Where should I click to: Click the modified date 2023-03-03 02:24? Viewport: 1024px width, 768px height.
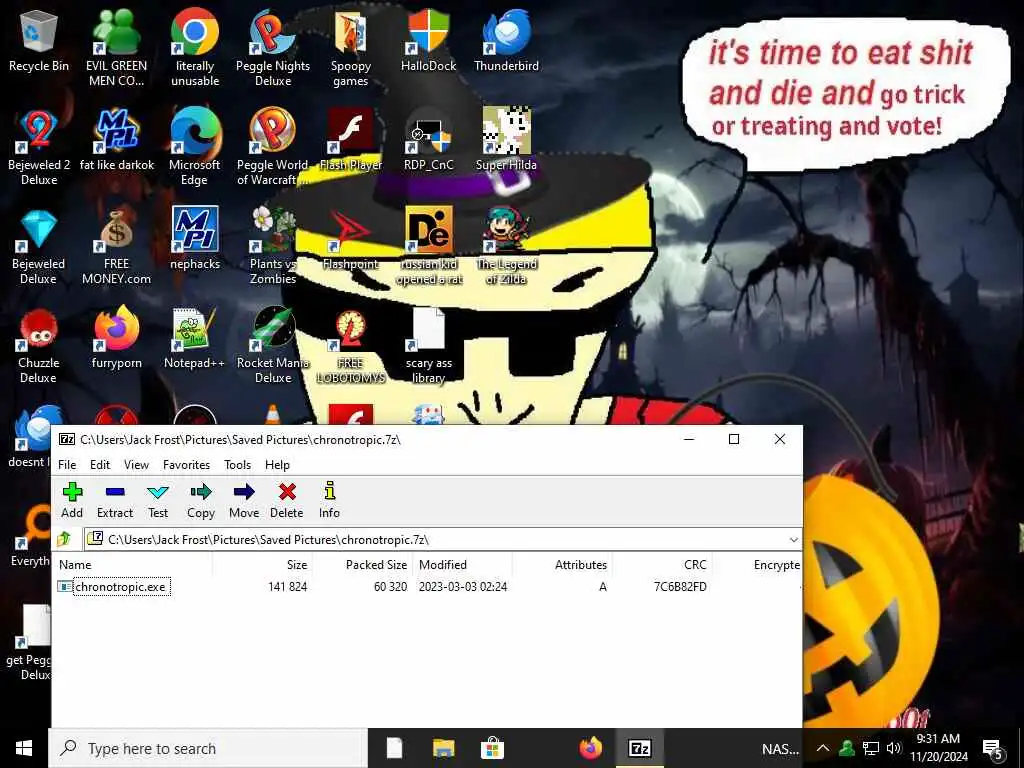click(463, 587)
